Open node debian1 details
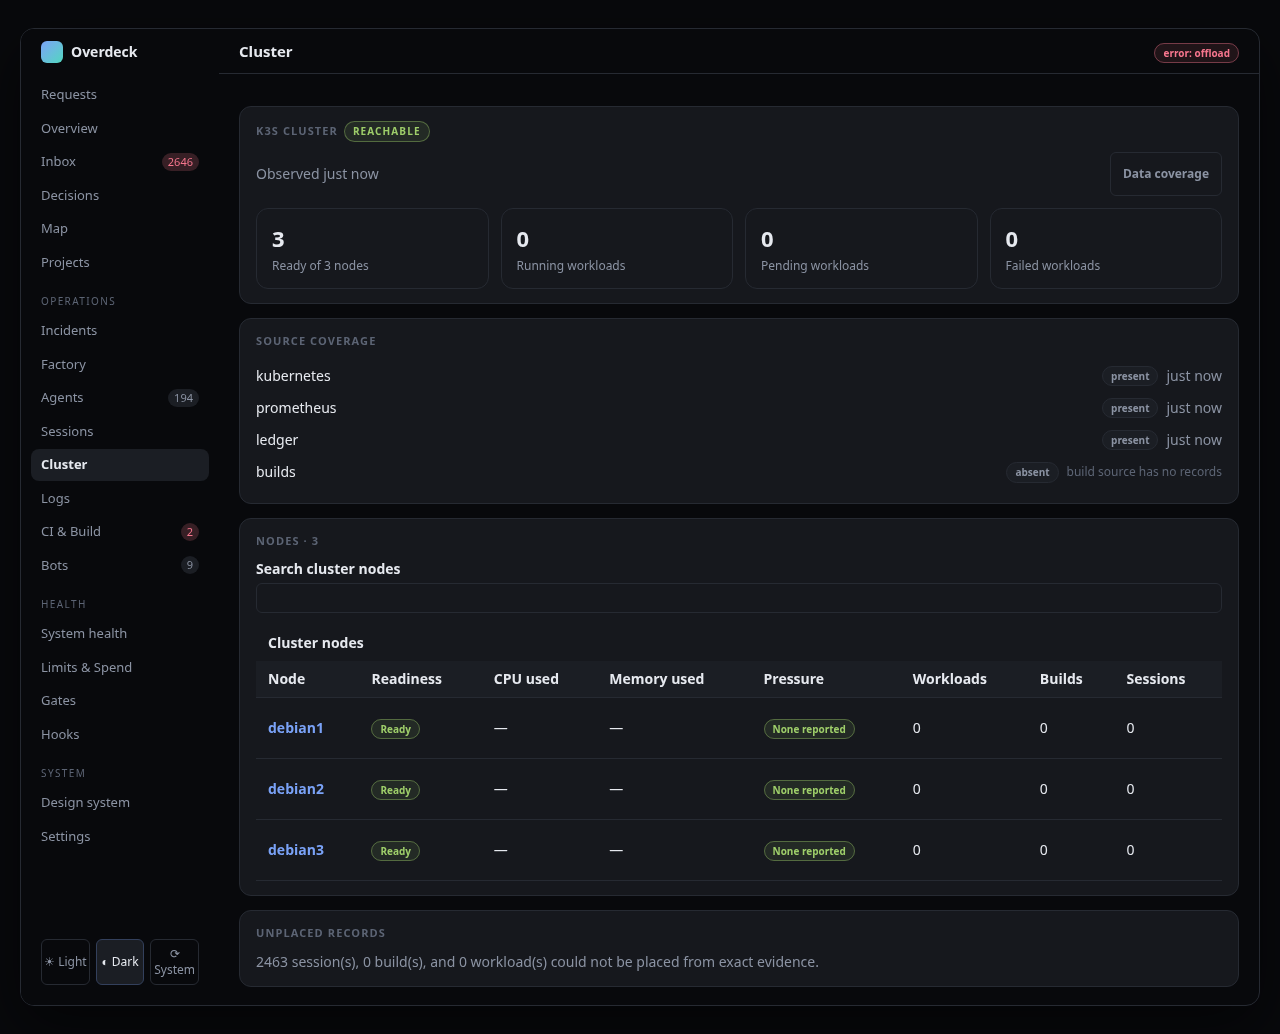The width and height of the screenshot is (1280, 1034). click(296, 728)
